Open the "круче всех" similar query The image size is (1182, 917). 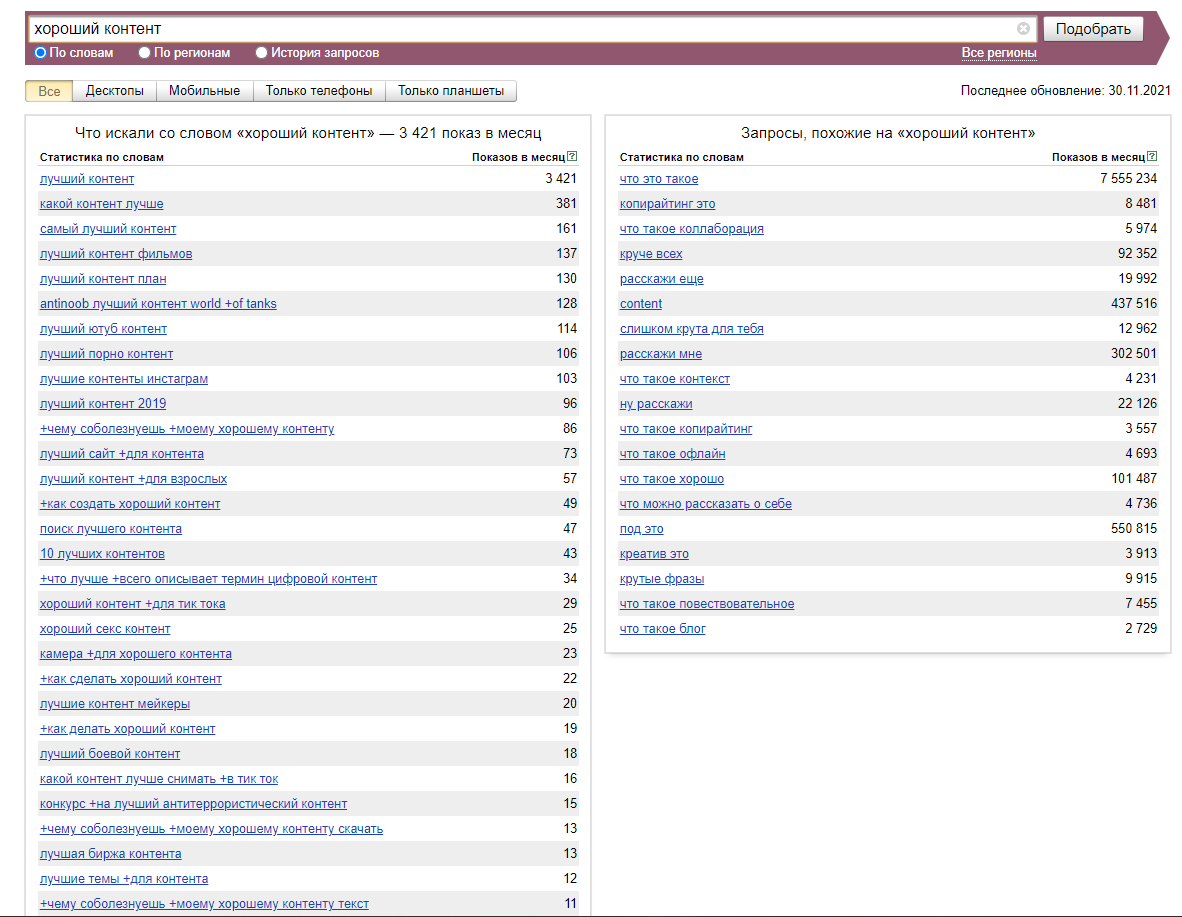[651, 253]
